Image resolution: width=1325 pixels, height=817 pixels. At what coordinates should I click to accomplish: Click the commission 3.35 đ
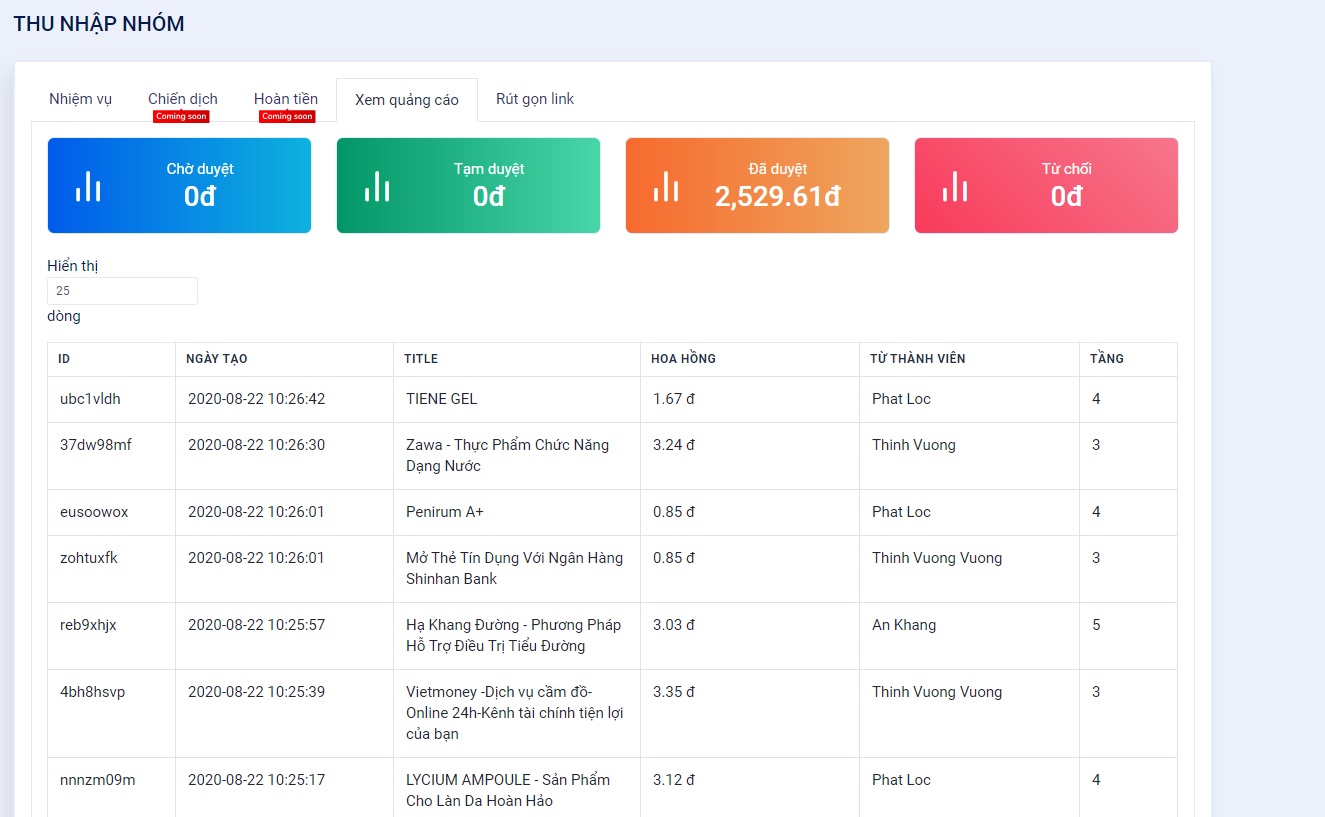point(674,692)
